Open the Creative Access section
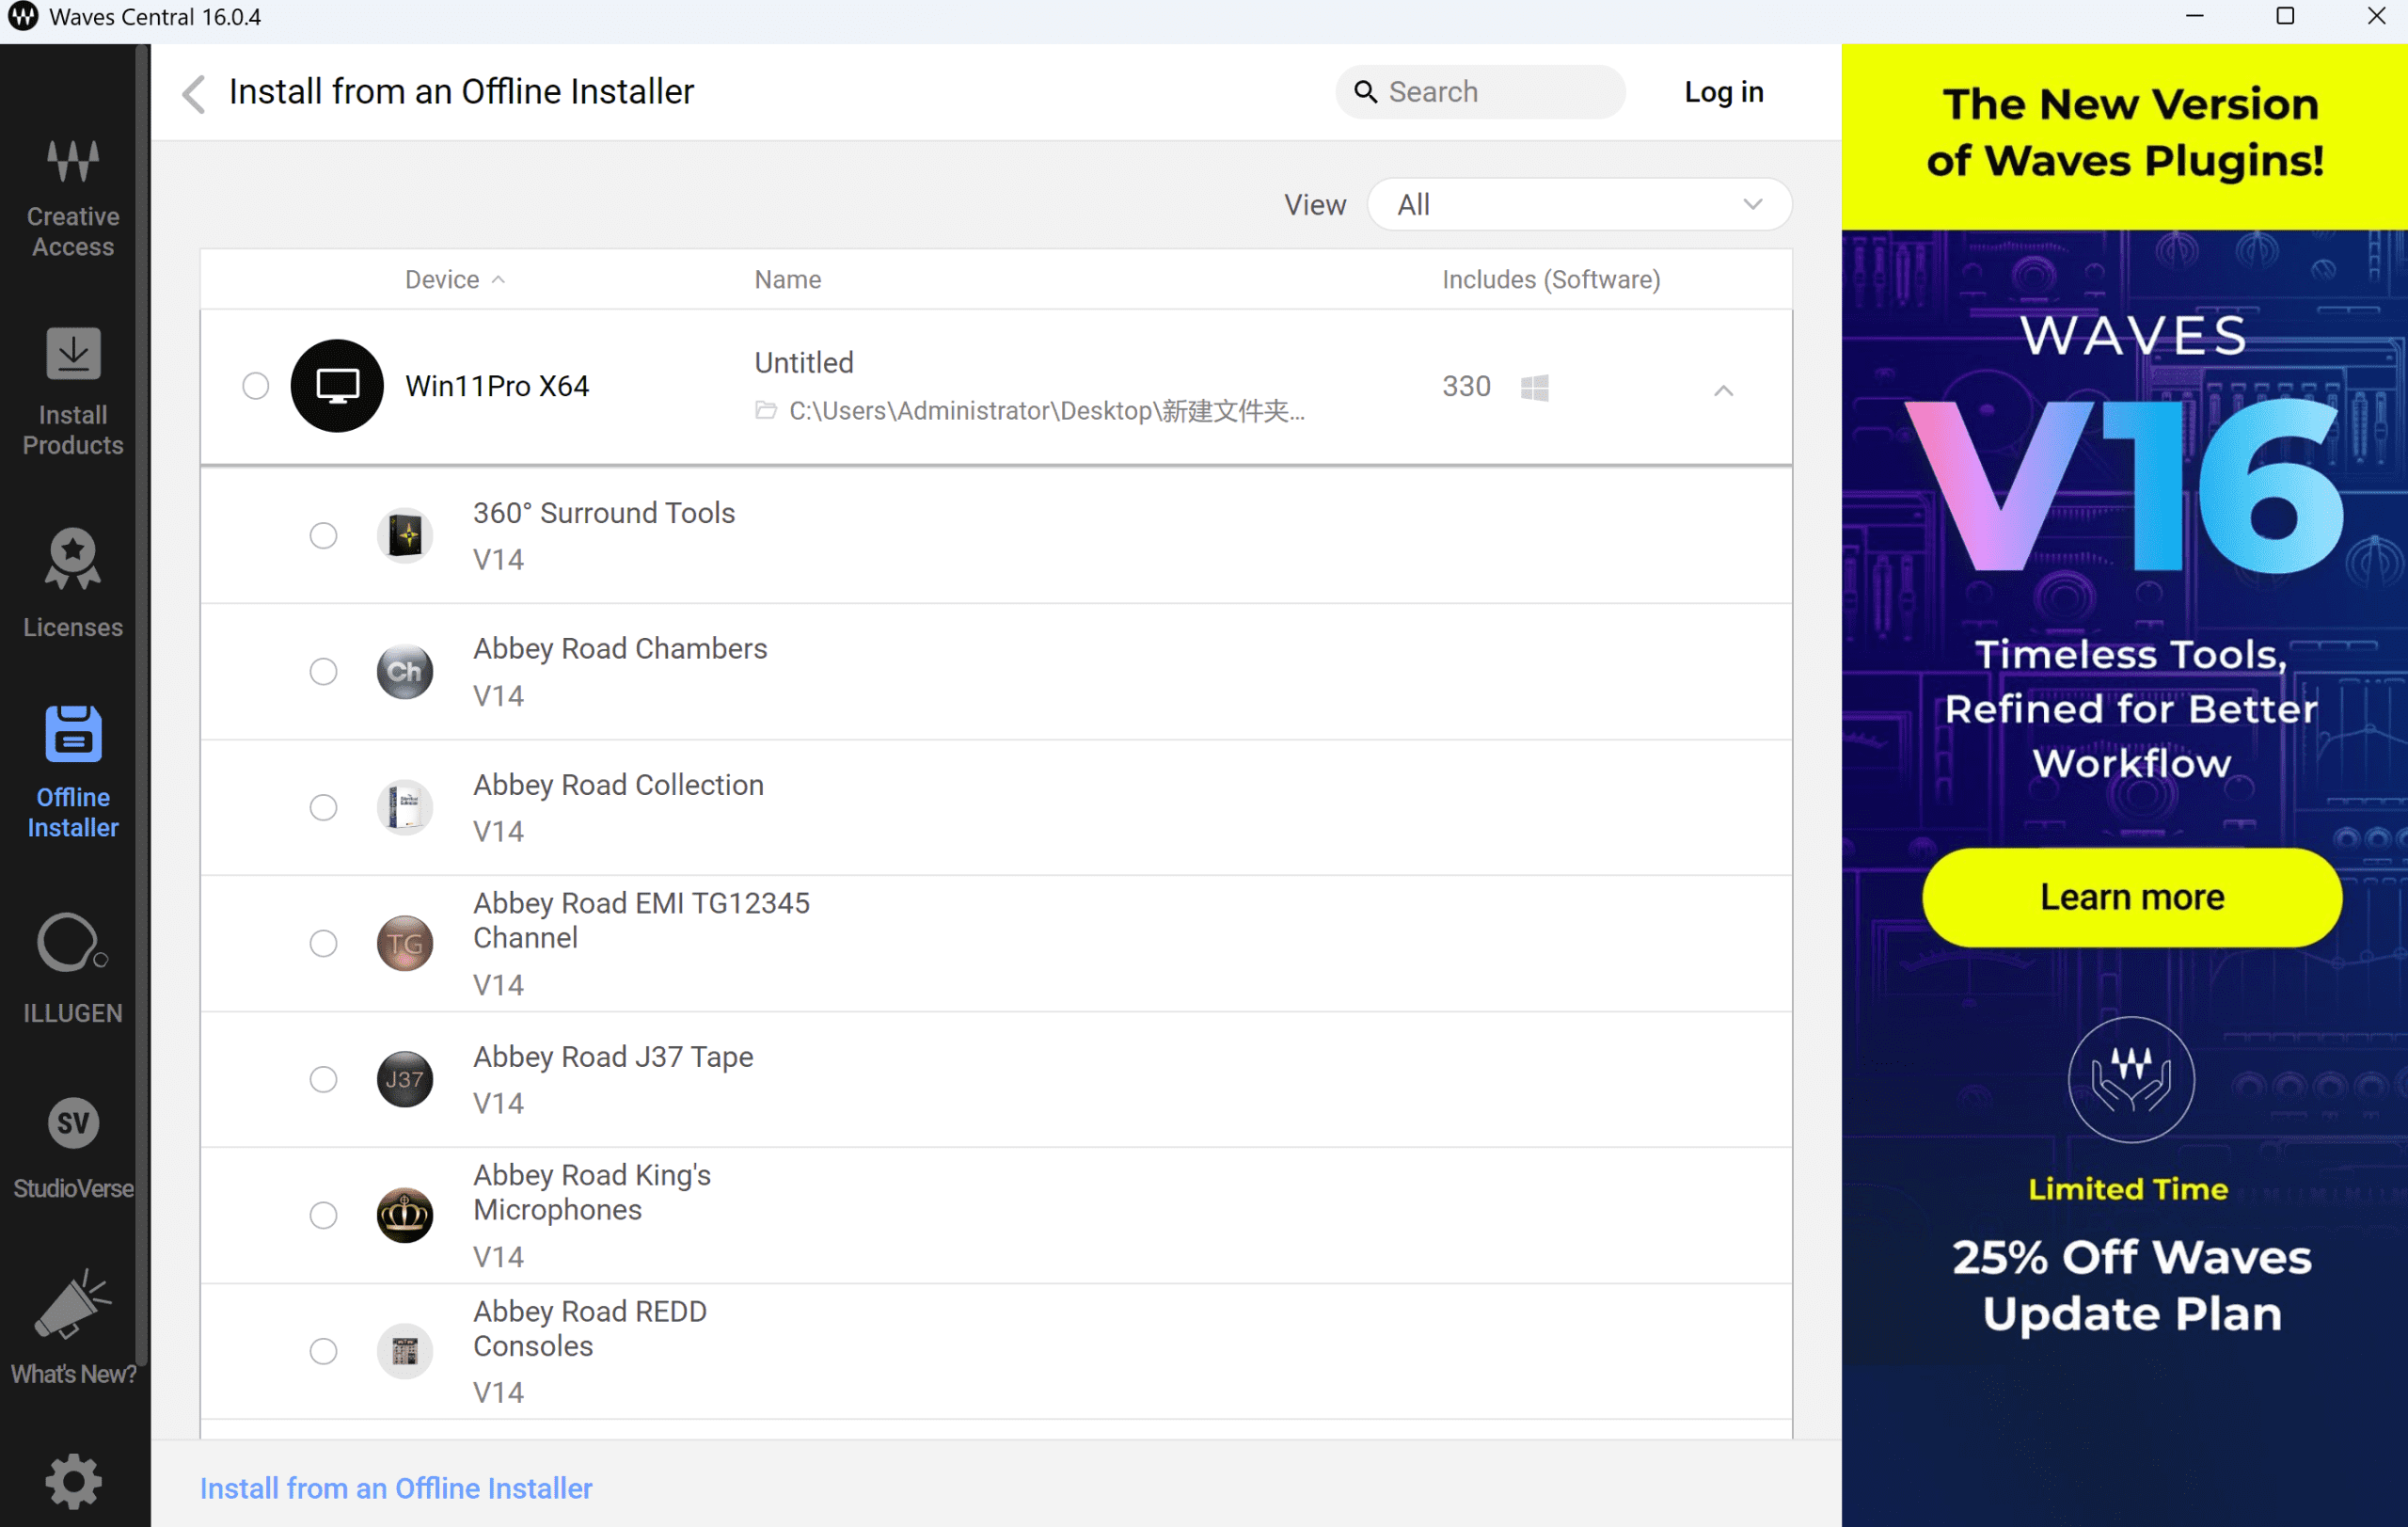This screenshot has width=2408, height=1527. 73,197
